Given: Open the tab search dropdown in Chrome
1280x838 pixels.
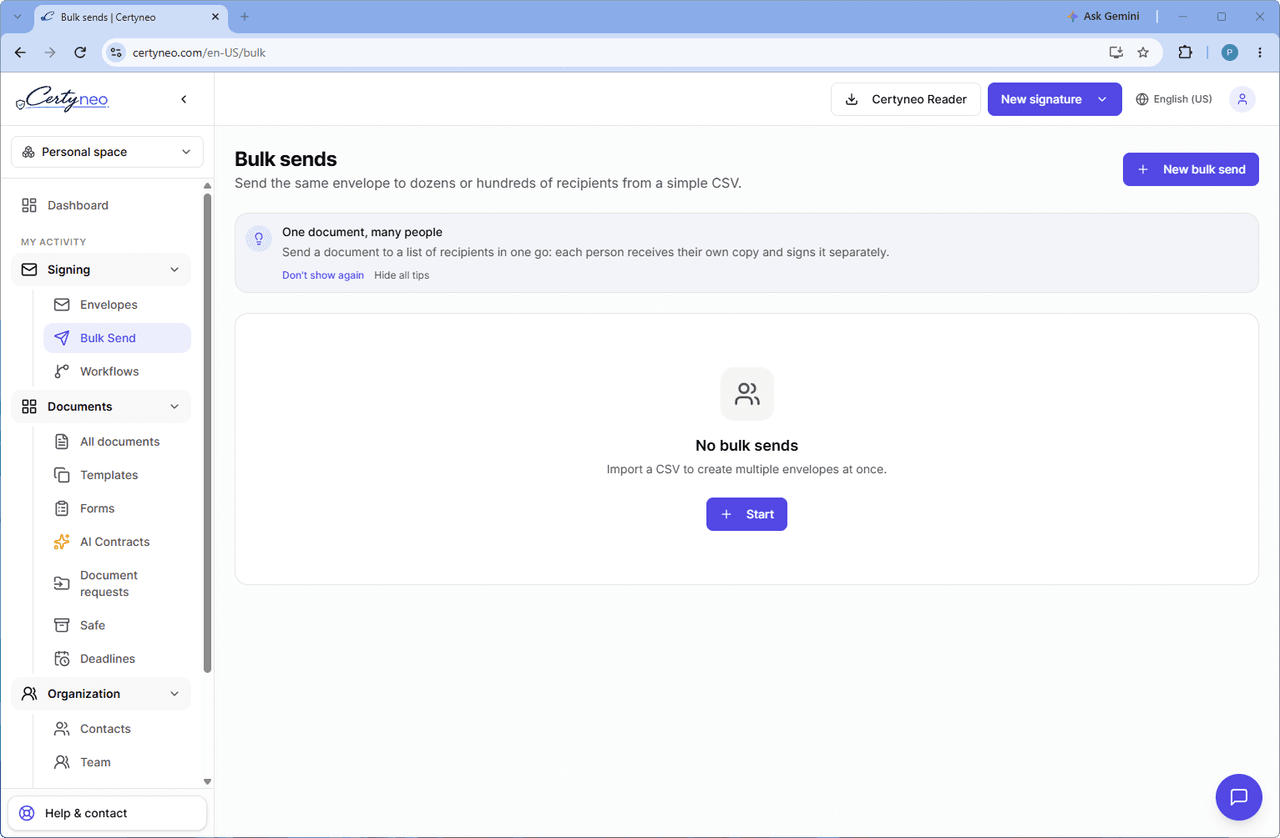Looking at the screenshot, I should pyautogui.click(x=17, y=17).
